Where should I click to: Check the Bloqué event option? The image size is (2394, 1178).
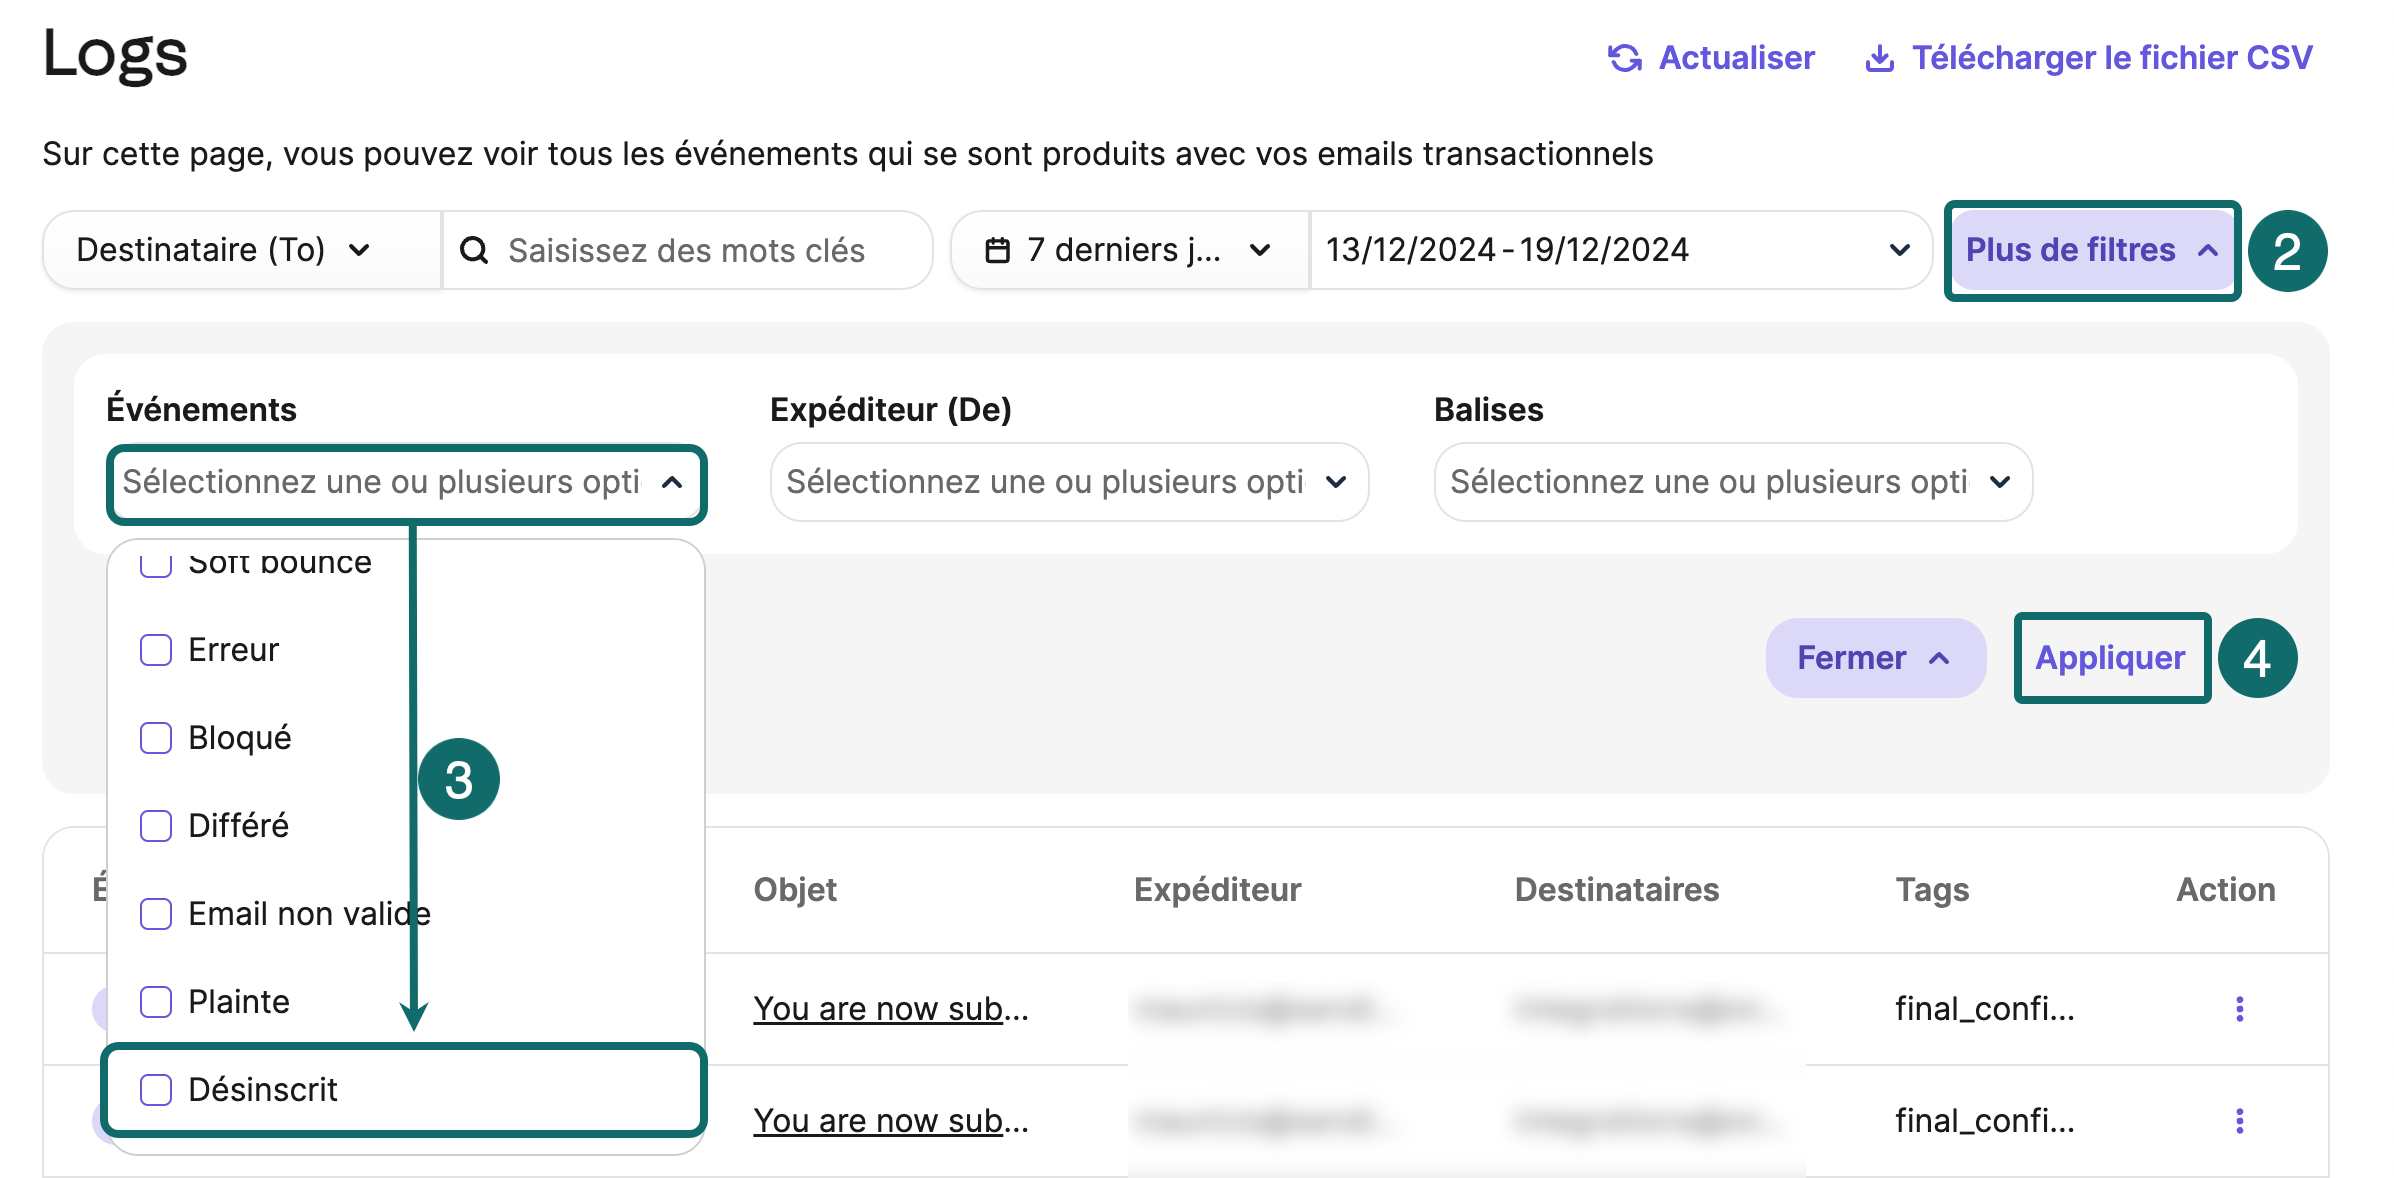(156, 738)
